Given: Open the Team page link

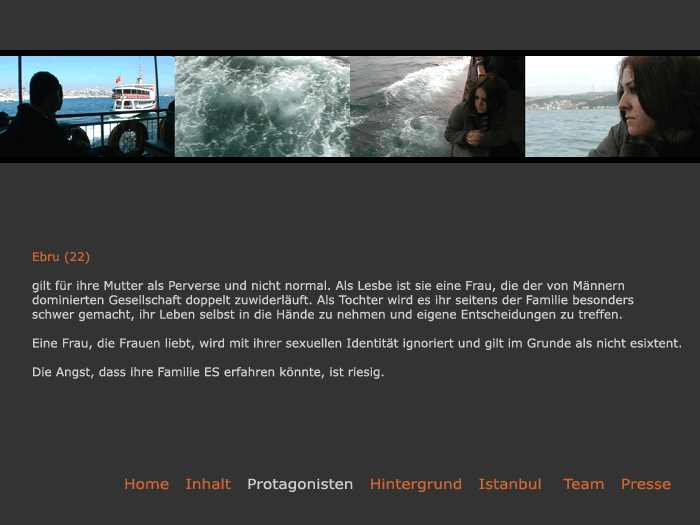Looking at the screenshot, I should [x=583, y=484].
